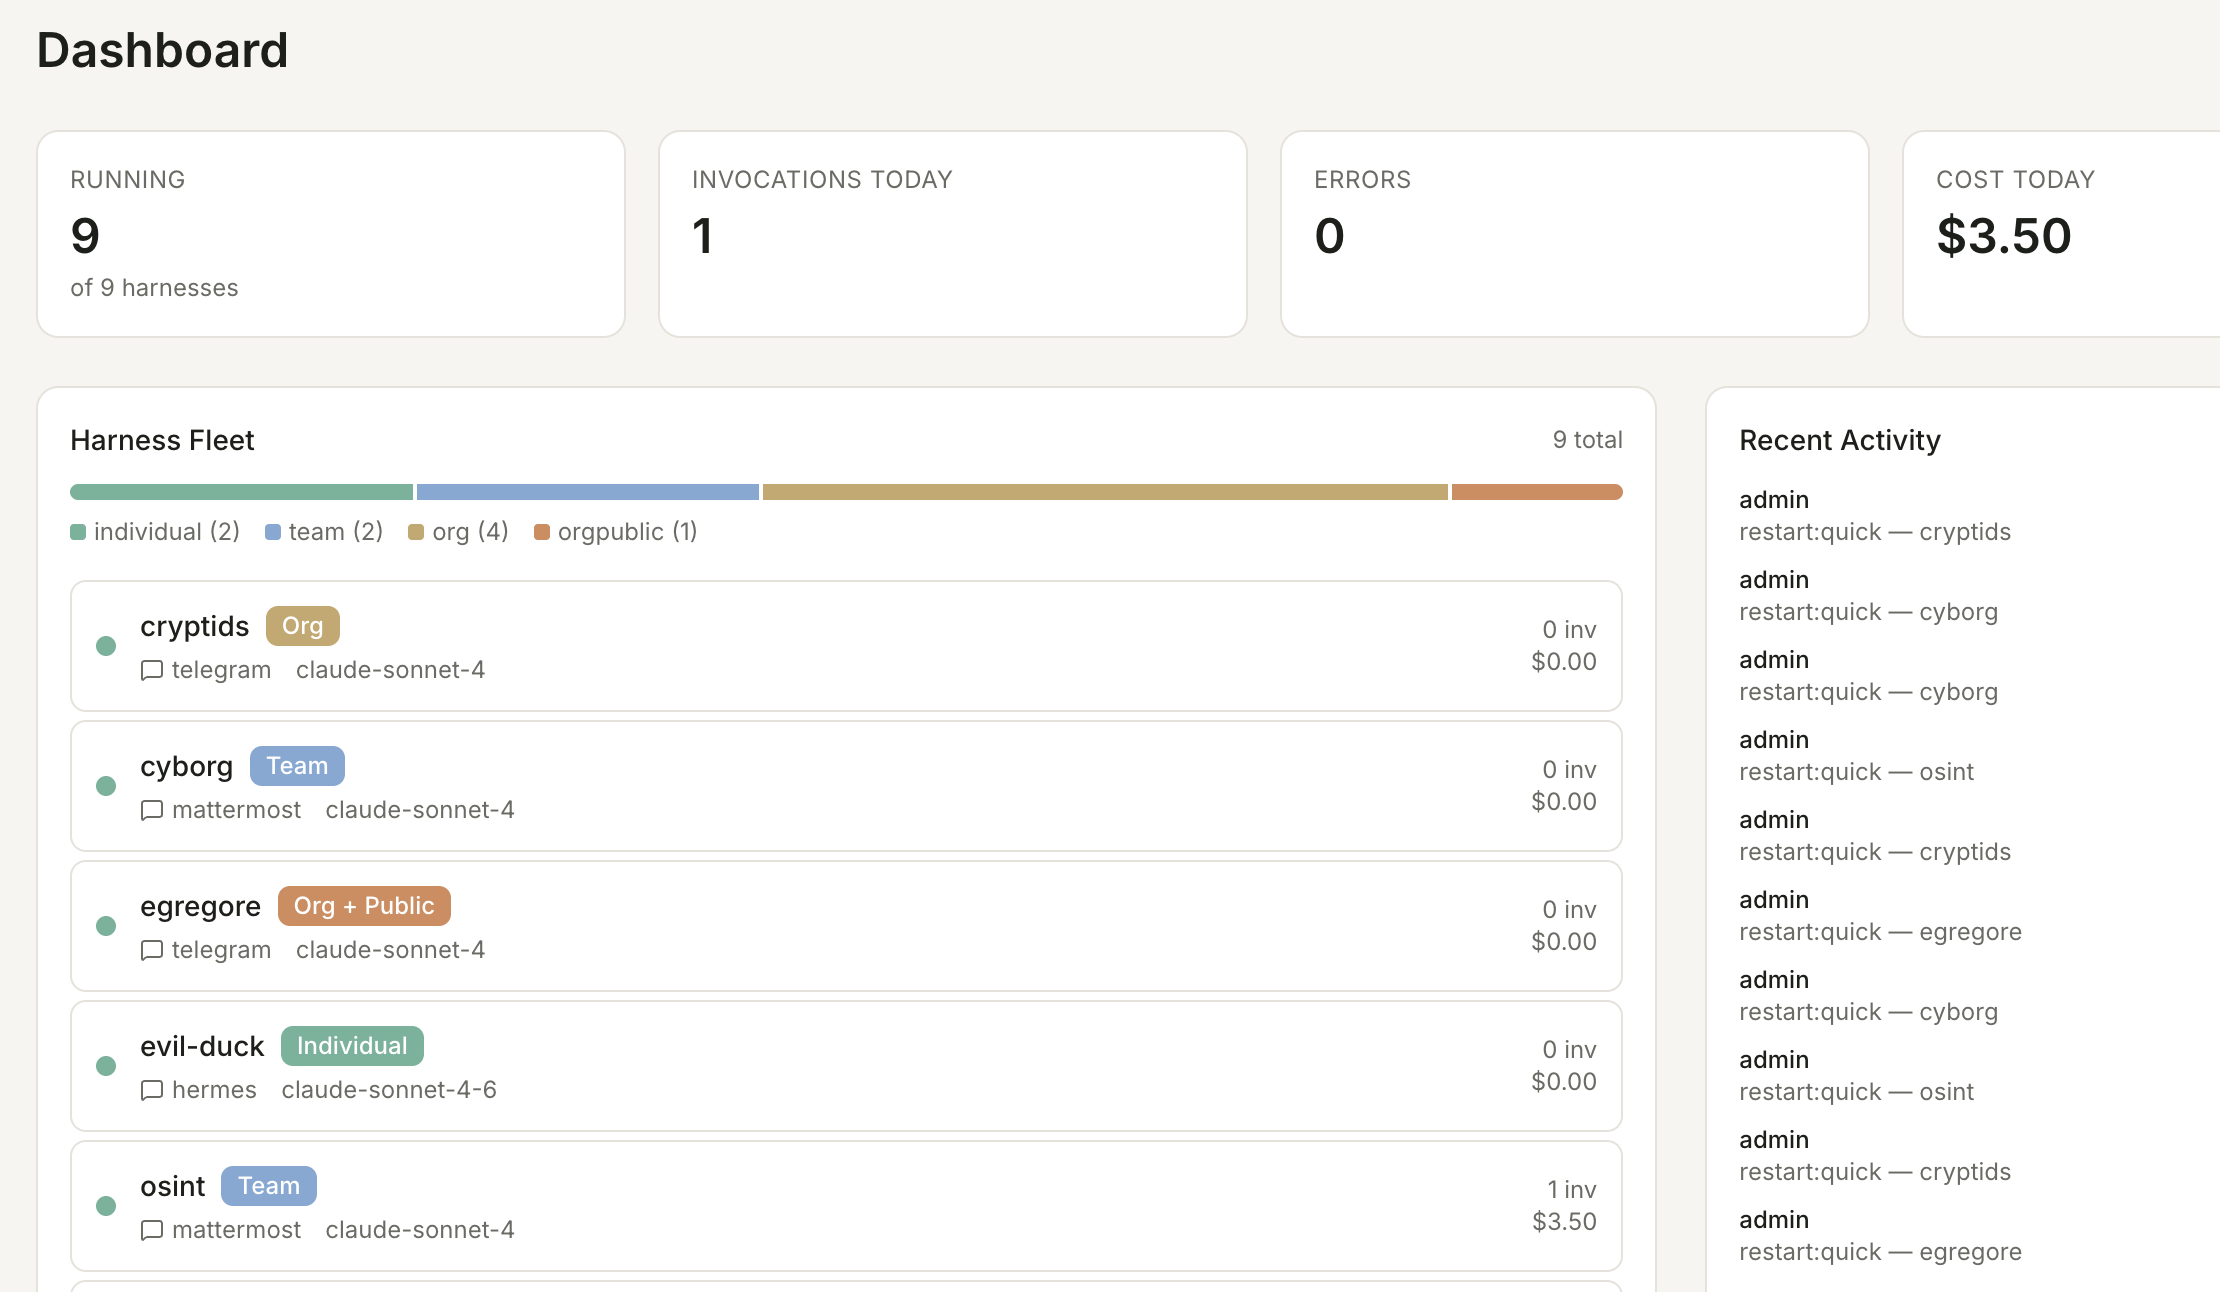Click the orange orgpublic segment of fleet bar
The height and width of the screenshot is (1292, 2220).
1537,492
